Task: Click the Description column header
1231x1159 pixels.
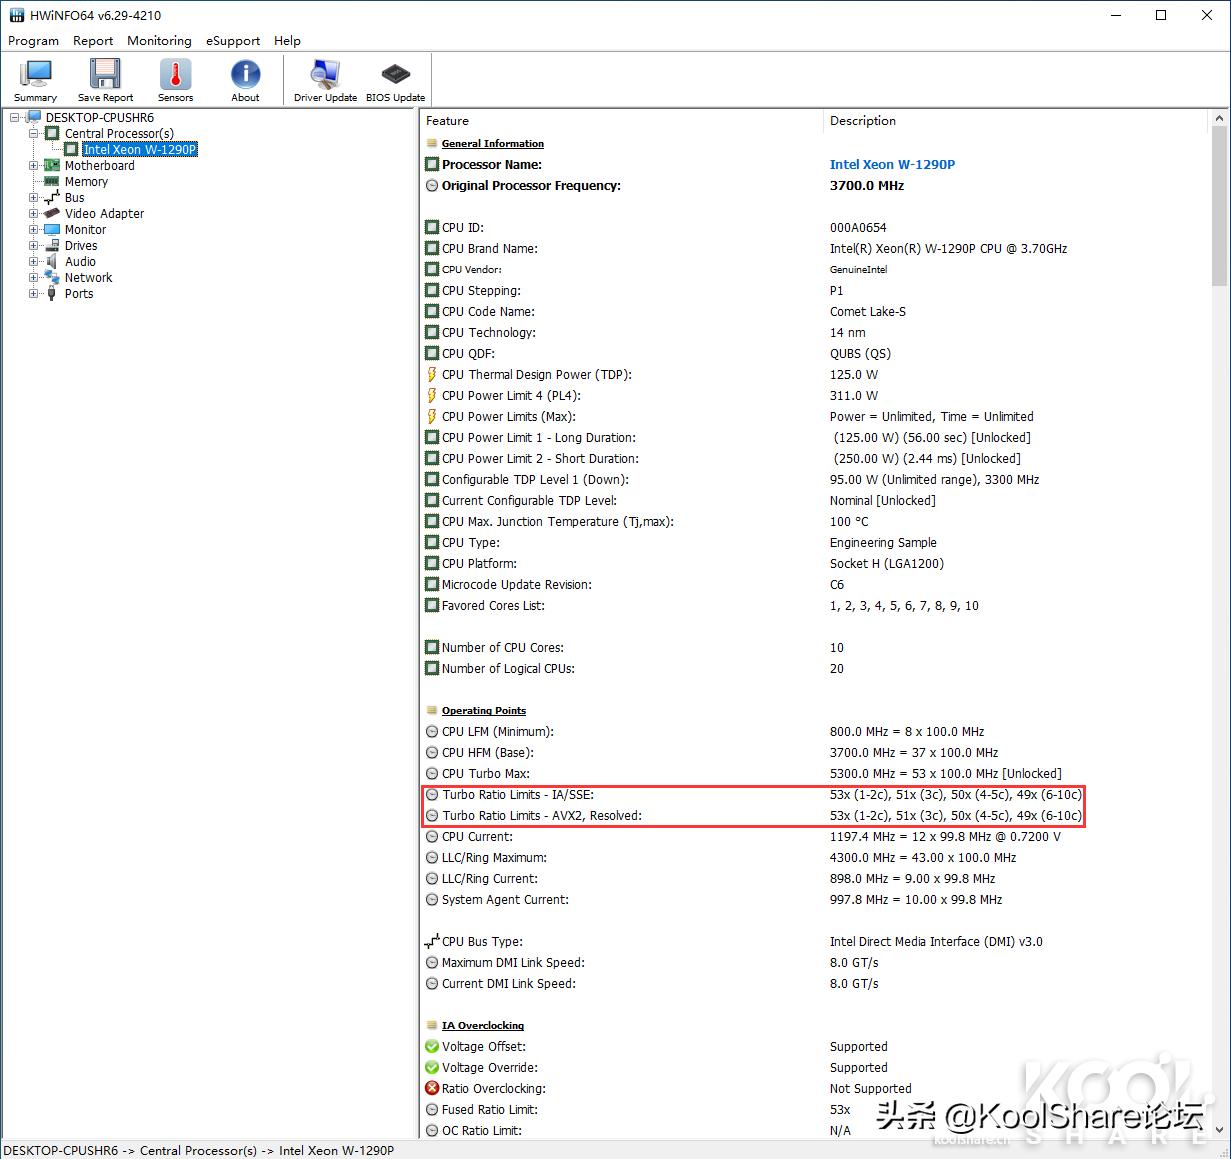Action: click(x=1017, y=121)
